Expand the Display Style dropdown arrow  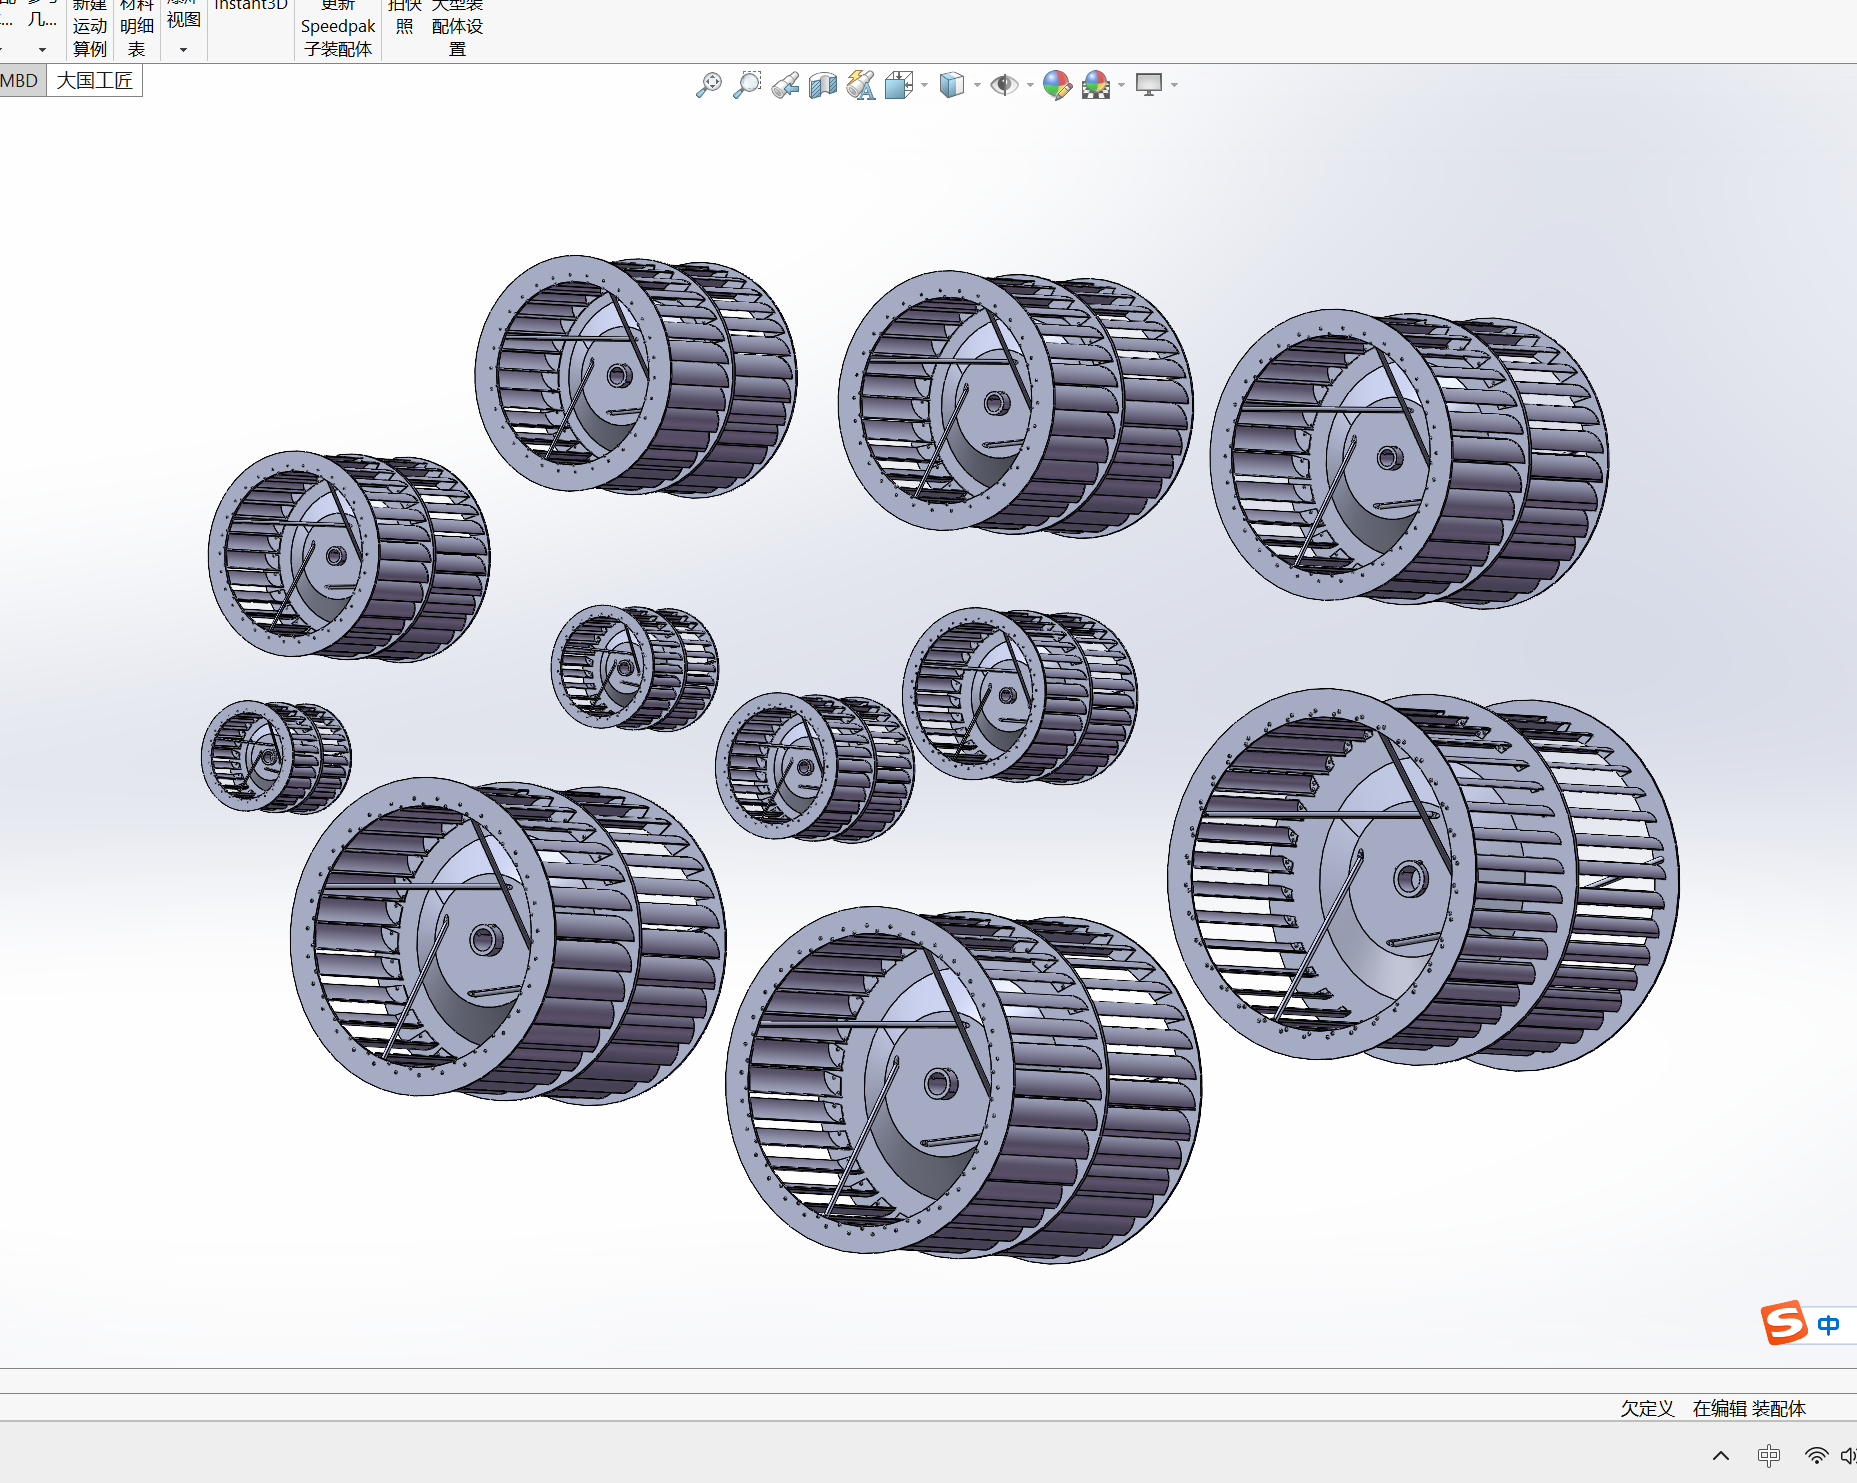[x=977, y=85]
